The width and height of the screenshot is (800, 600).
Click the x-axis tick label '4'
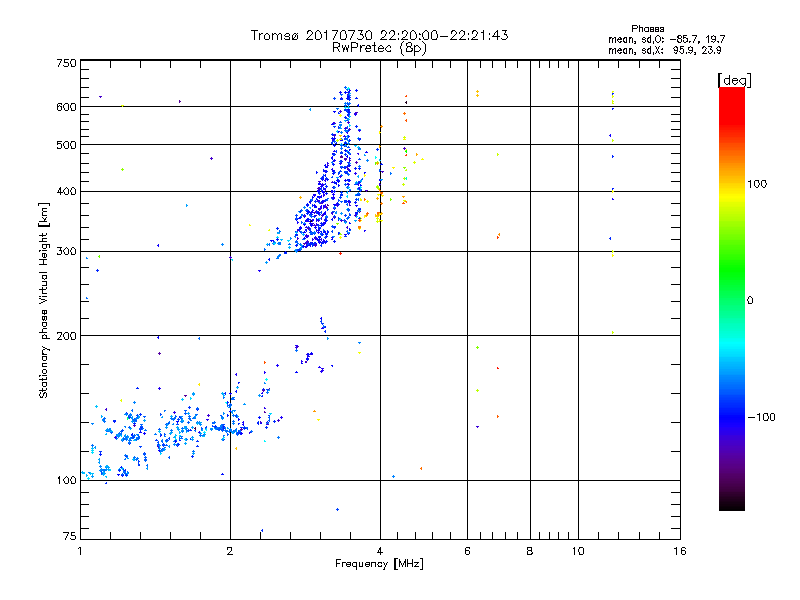380,551
